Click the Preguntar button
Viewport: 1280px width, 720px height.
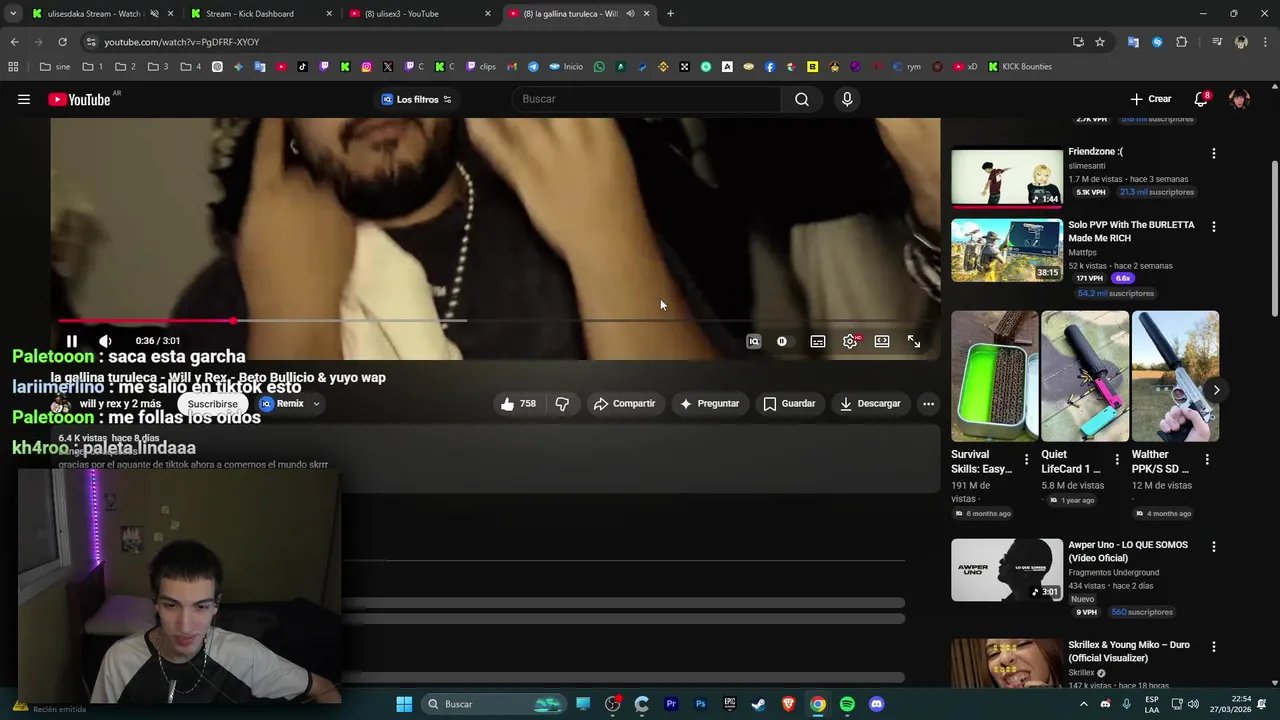[709, 404]
